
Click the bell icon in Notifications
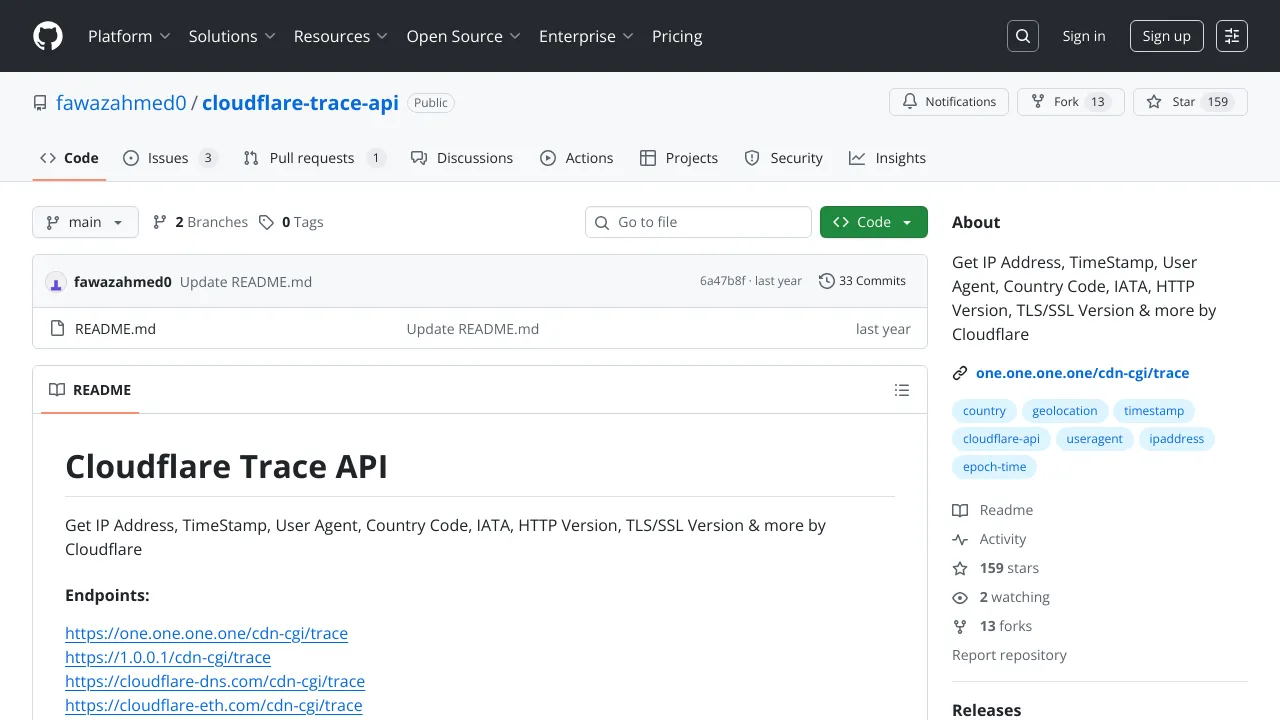point(910,102)
